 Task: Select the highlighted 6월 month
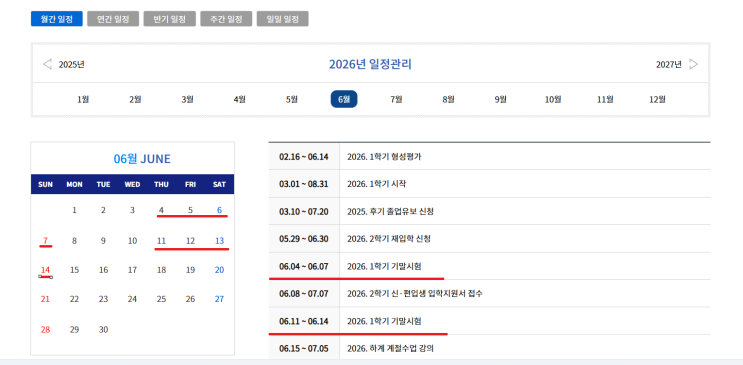344,99
